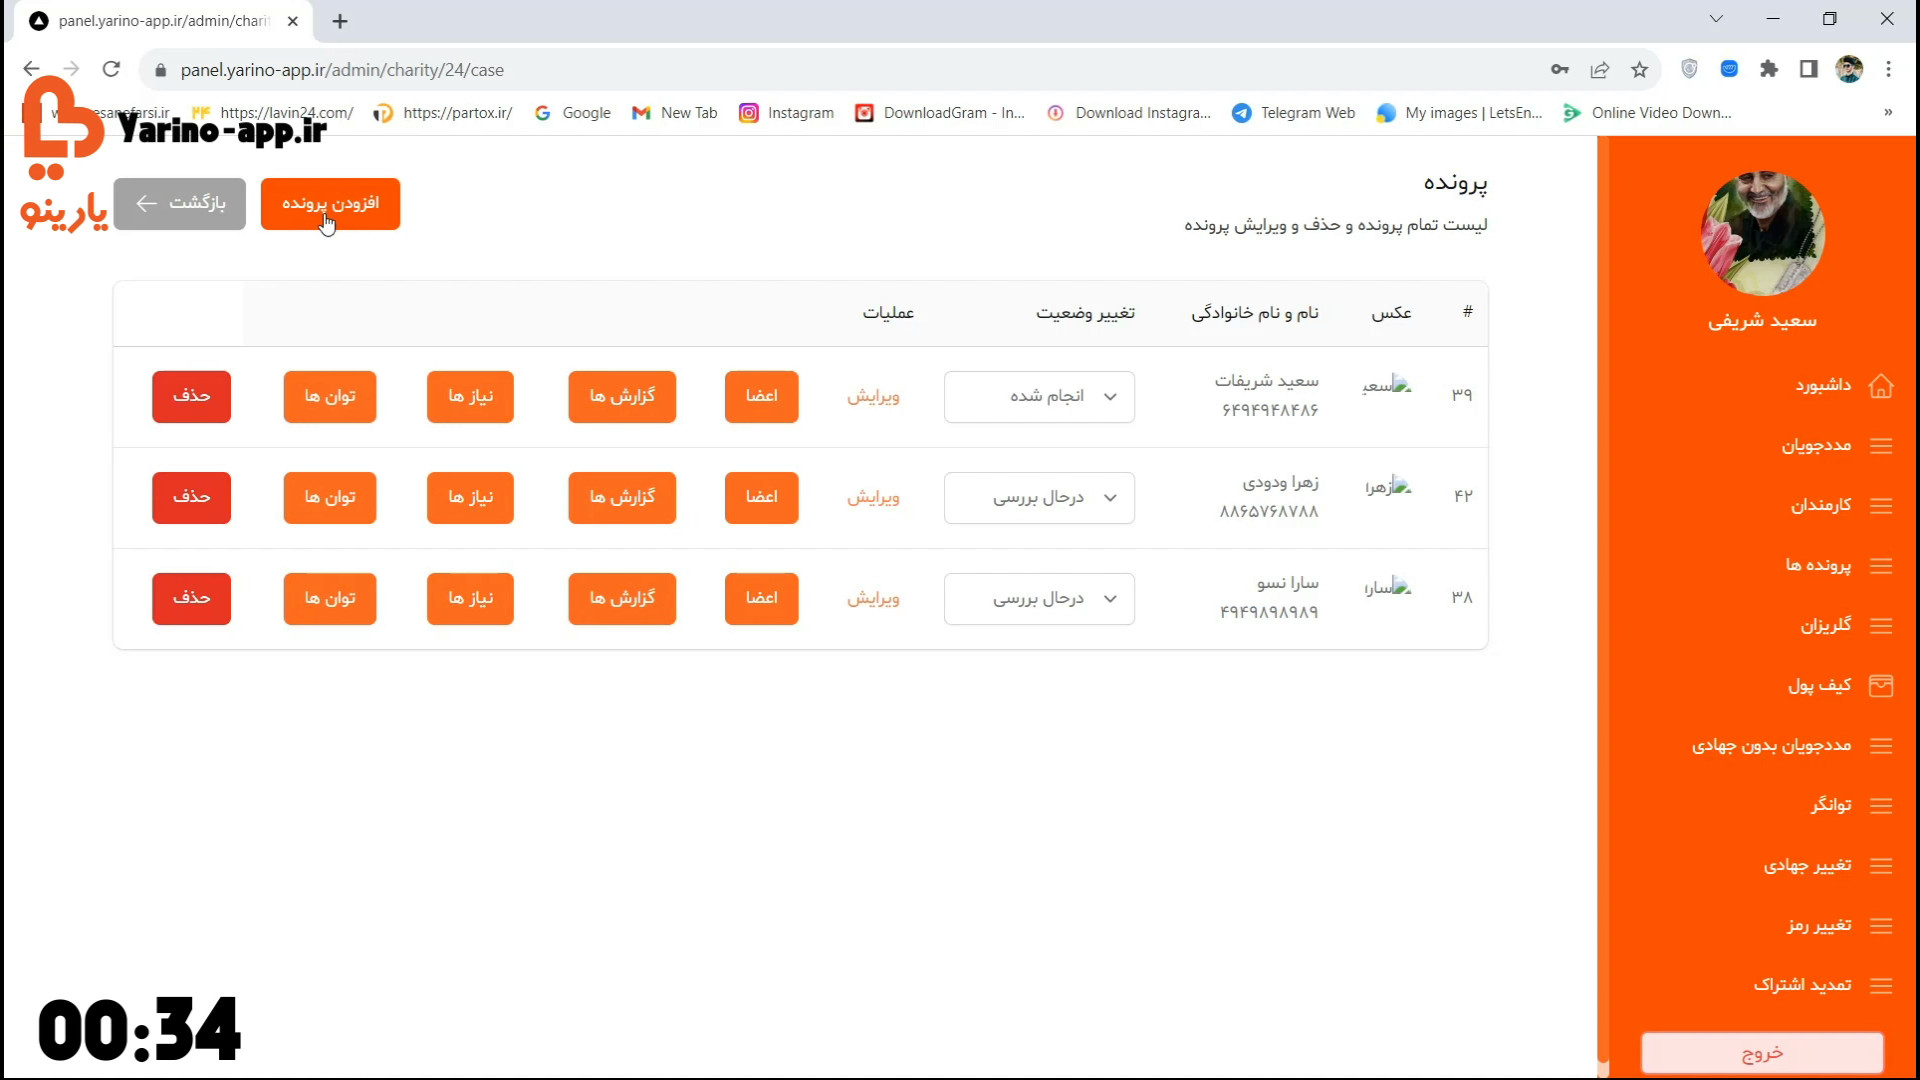The height and width of the screenshot is (1080, 1920).
Task: Delete case ۴۲ with the حذف button
Action: click(191, 498)
